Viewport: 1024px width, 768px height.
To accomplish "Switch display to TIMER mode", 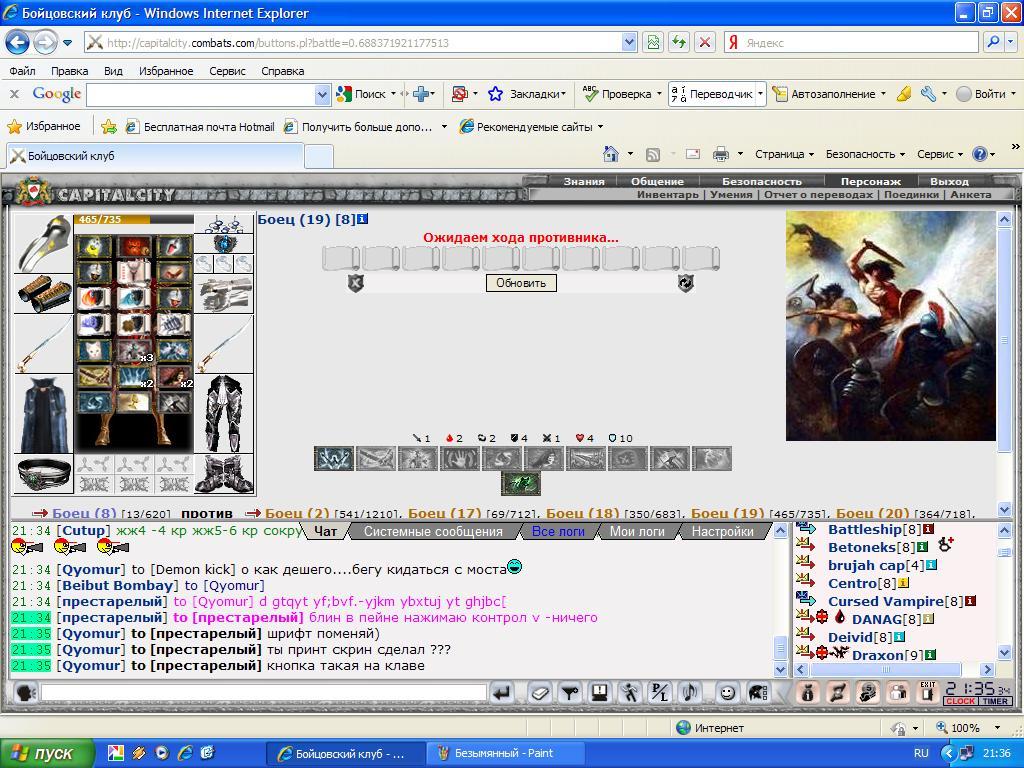I will 995,701.
